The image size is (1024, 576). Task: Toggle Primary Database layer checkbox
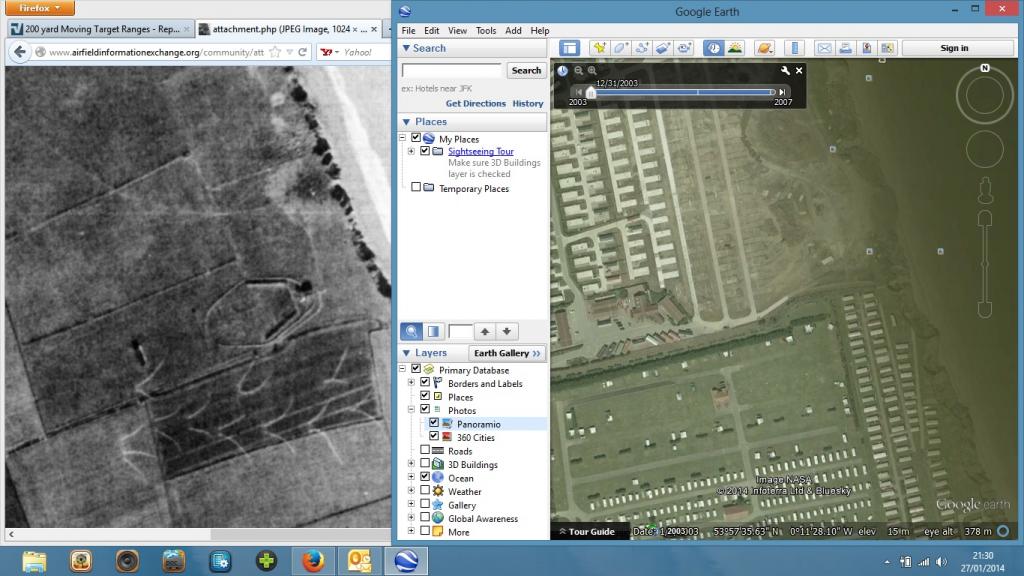[416, 369]
